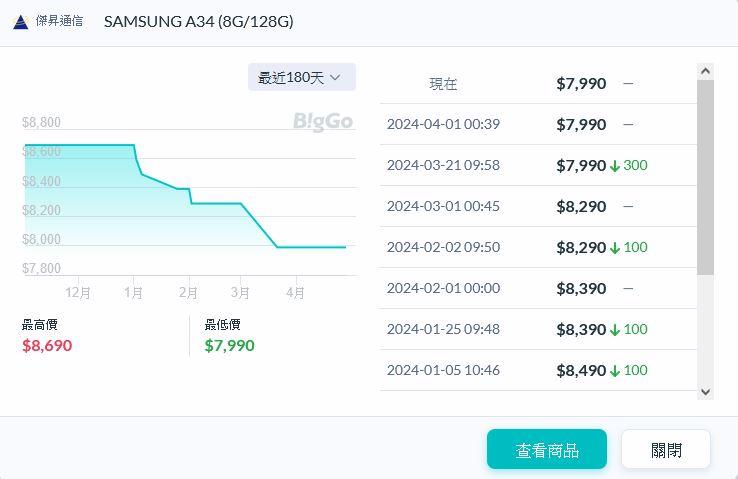This screenshot has height=479, width=738.
Task: Click the highest price value $8,690
Action: pos(47,345)
